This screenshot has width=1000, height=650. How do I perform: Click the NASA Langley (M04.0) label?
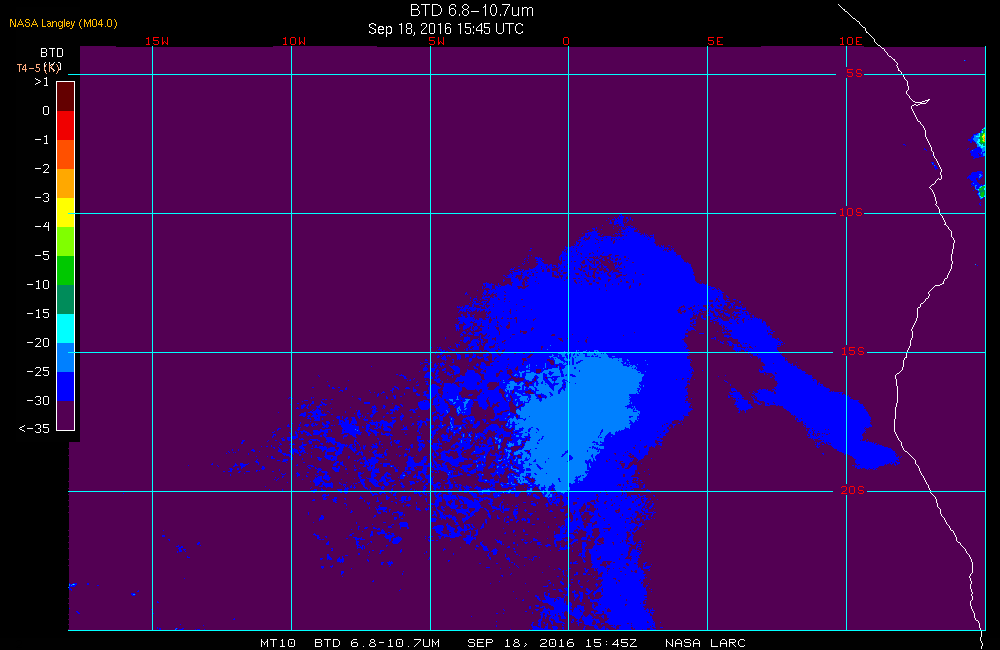coord(63,23)
